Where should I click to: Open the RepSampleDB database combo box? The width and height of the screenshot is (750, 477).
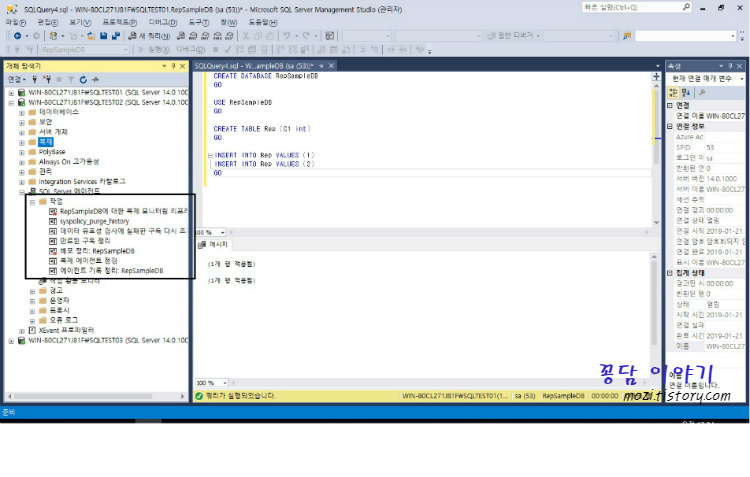point(85,50)
